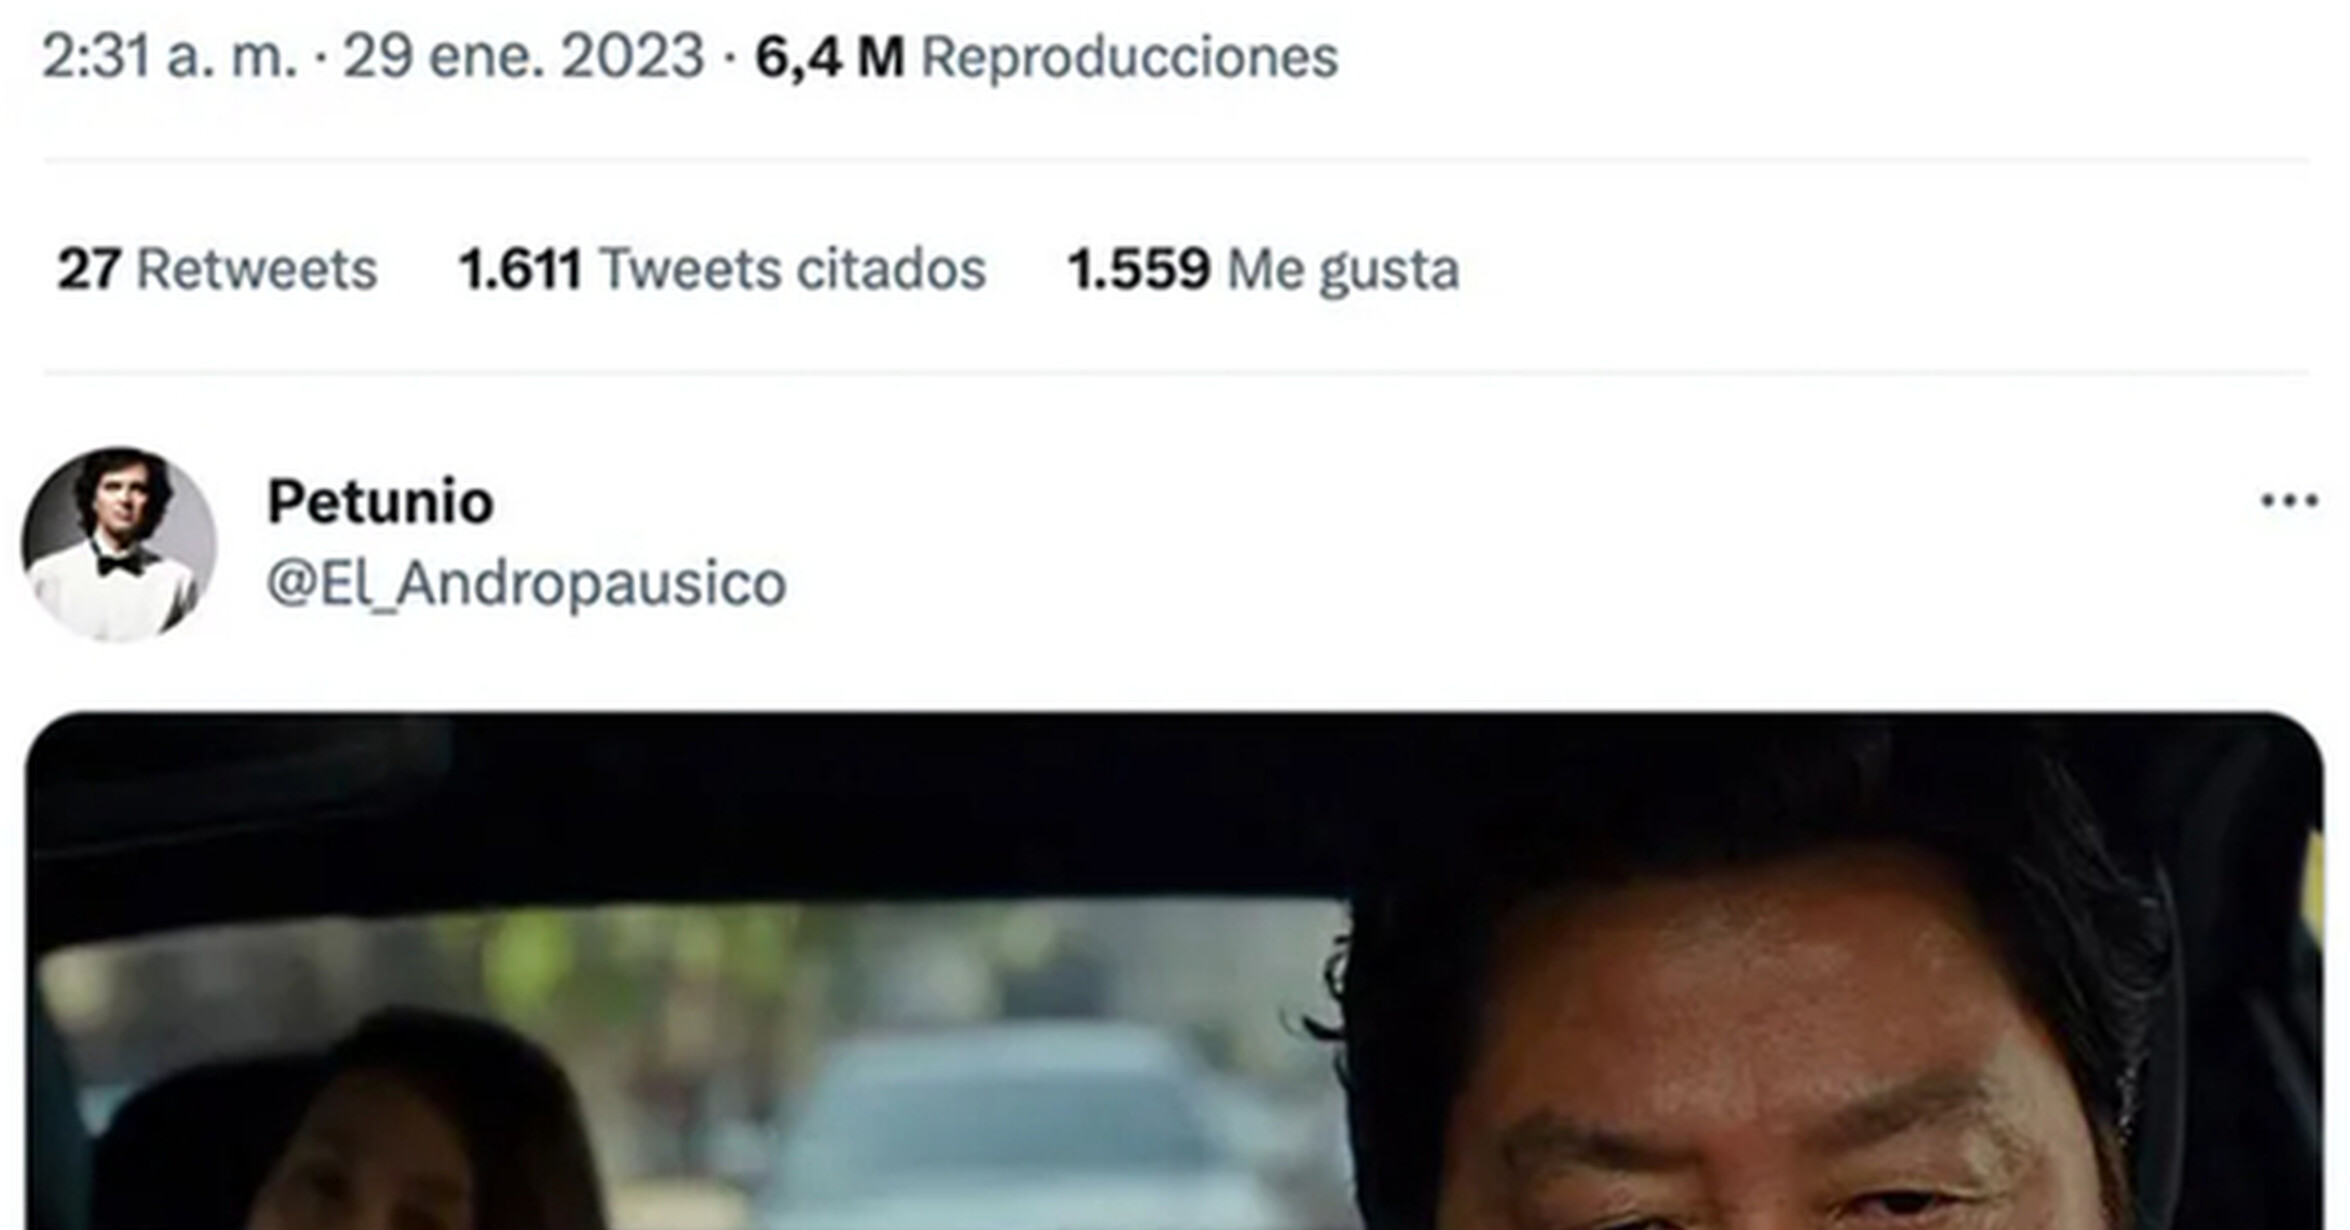This screenshot has height=1230, width=2350.
Task: Click the words Tweets citados
Action: [x=792, y=269]
